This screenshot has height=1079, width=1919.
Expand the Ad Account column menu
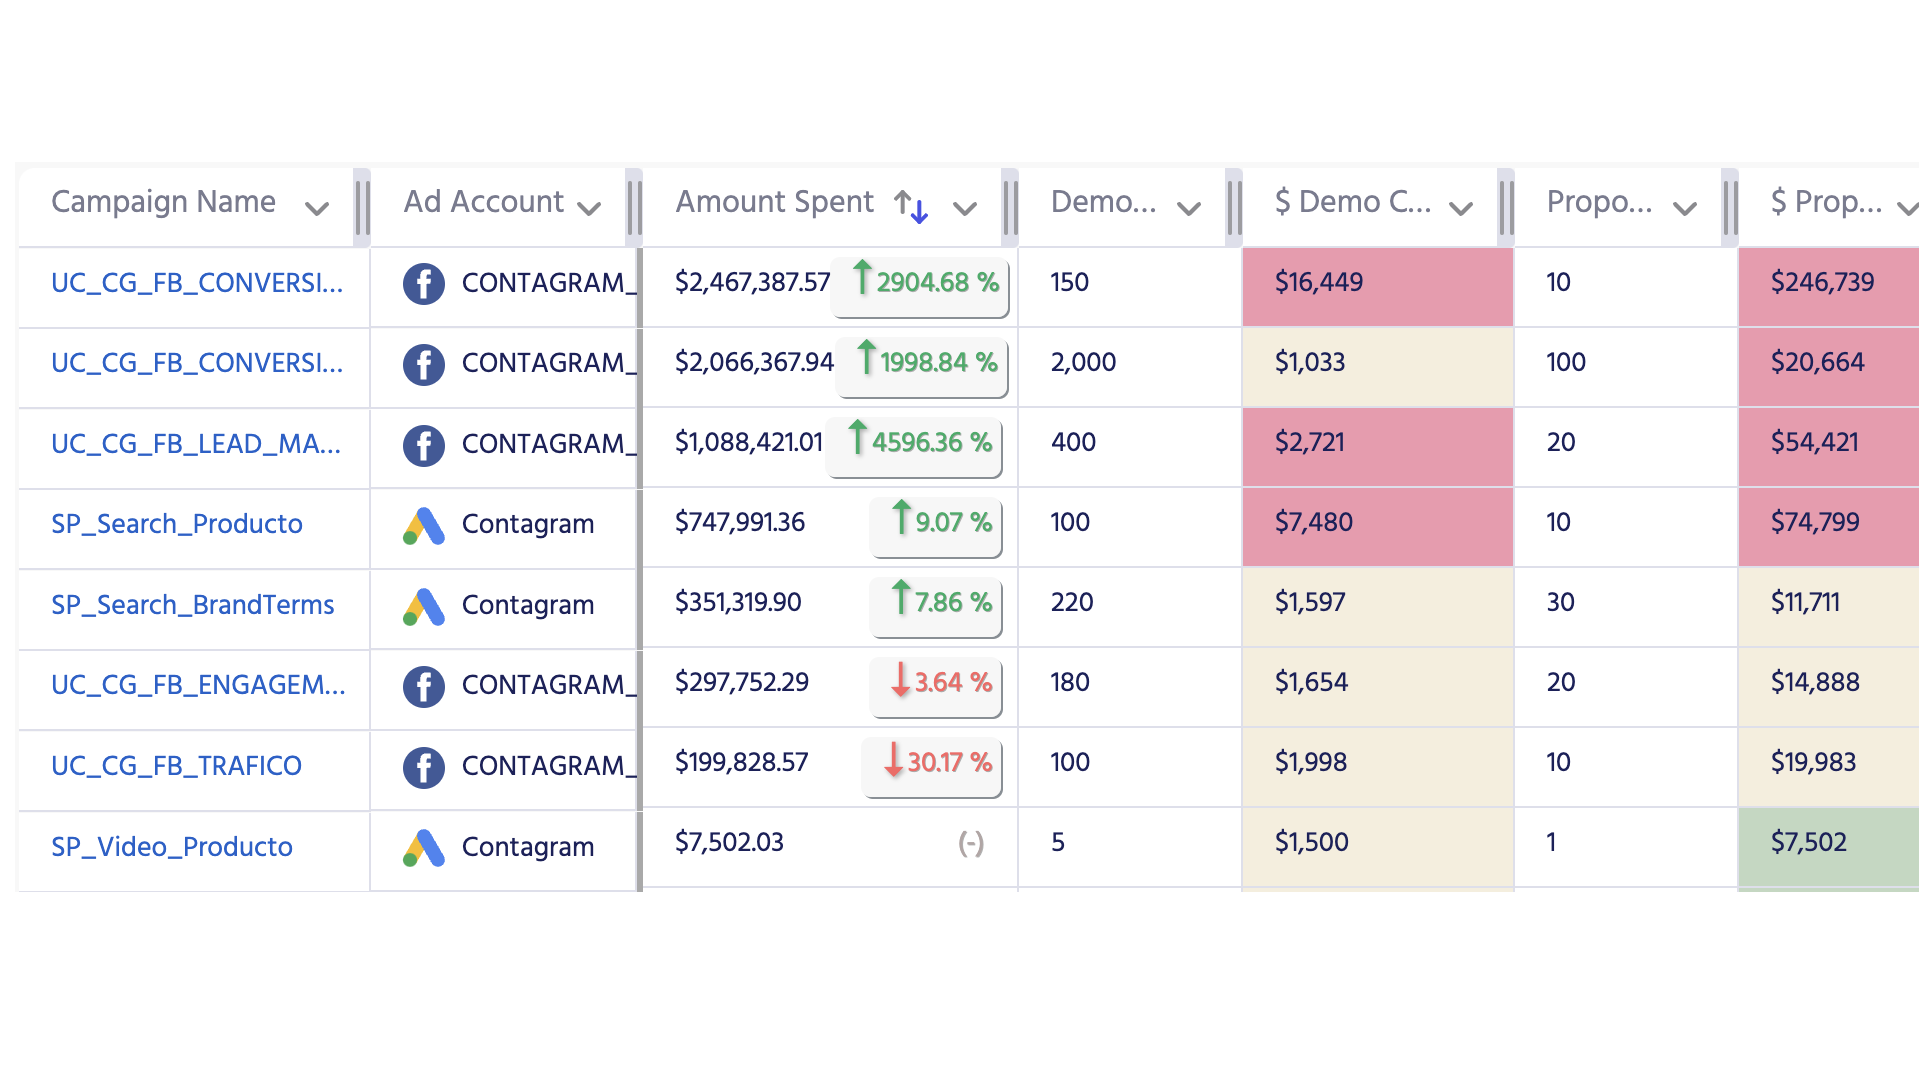coord(590,208)
